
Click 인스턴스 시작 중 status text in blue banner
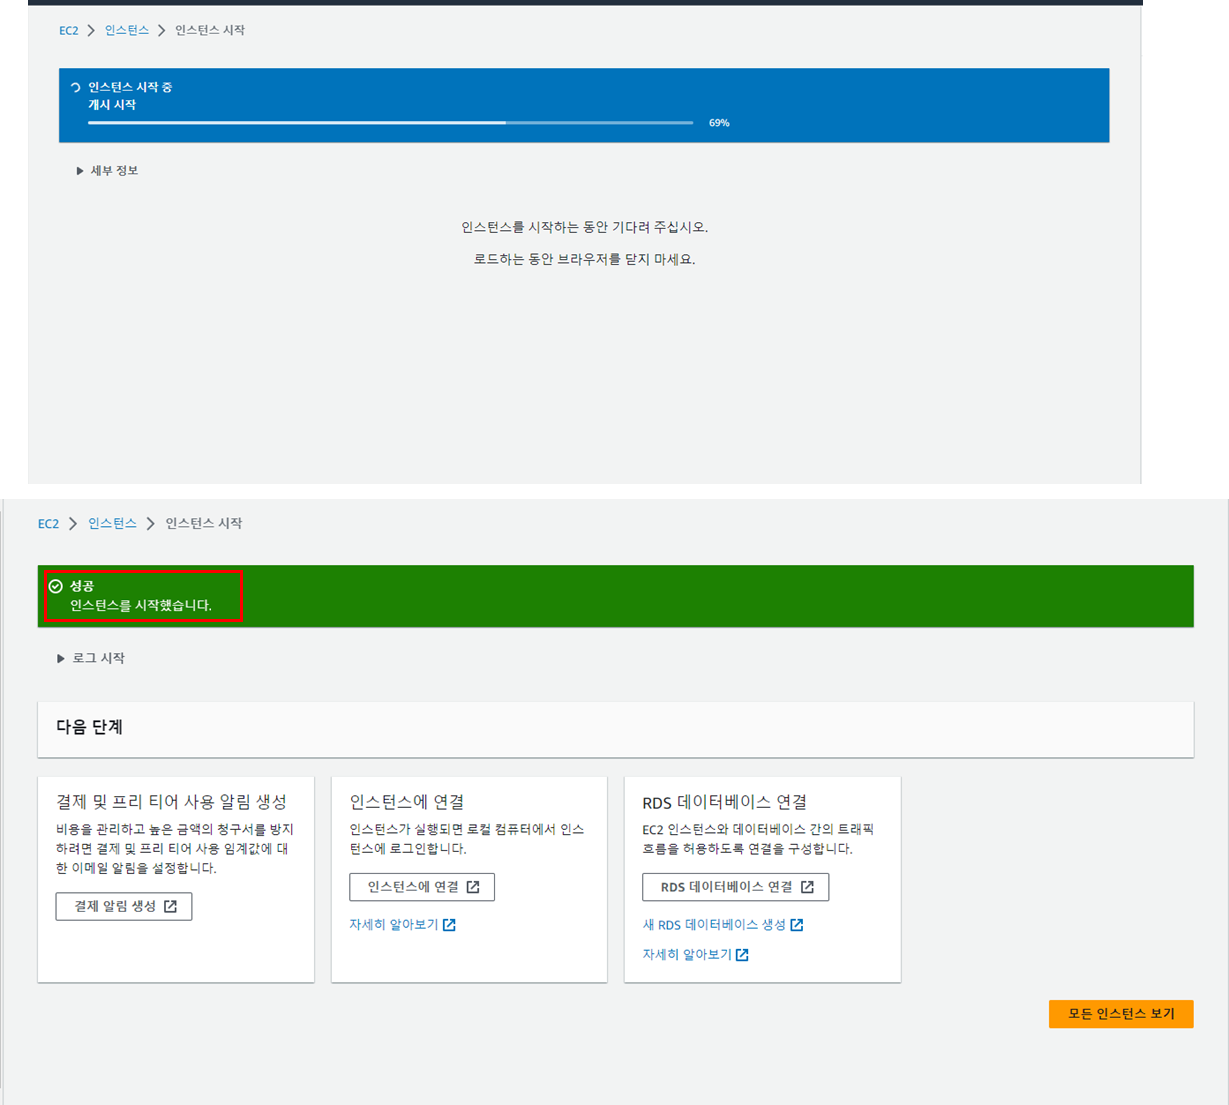tap(130, 88)
